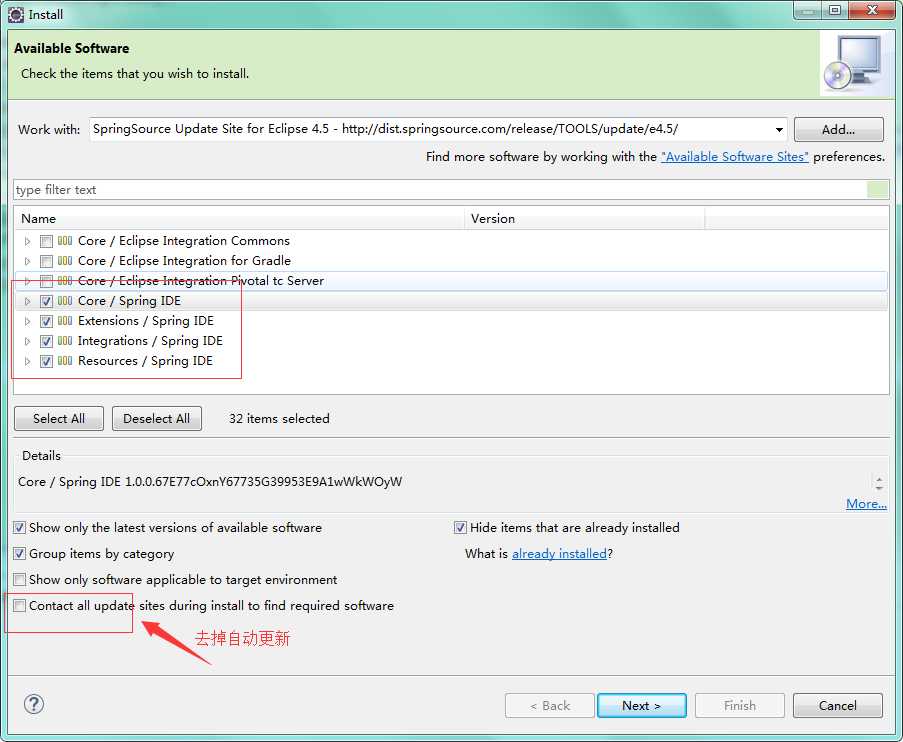Clear the filter with the box at the field's end

(x=878, y=190)
